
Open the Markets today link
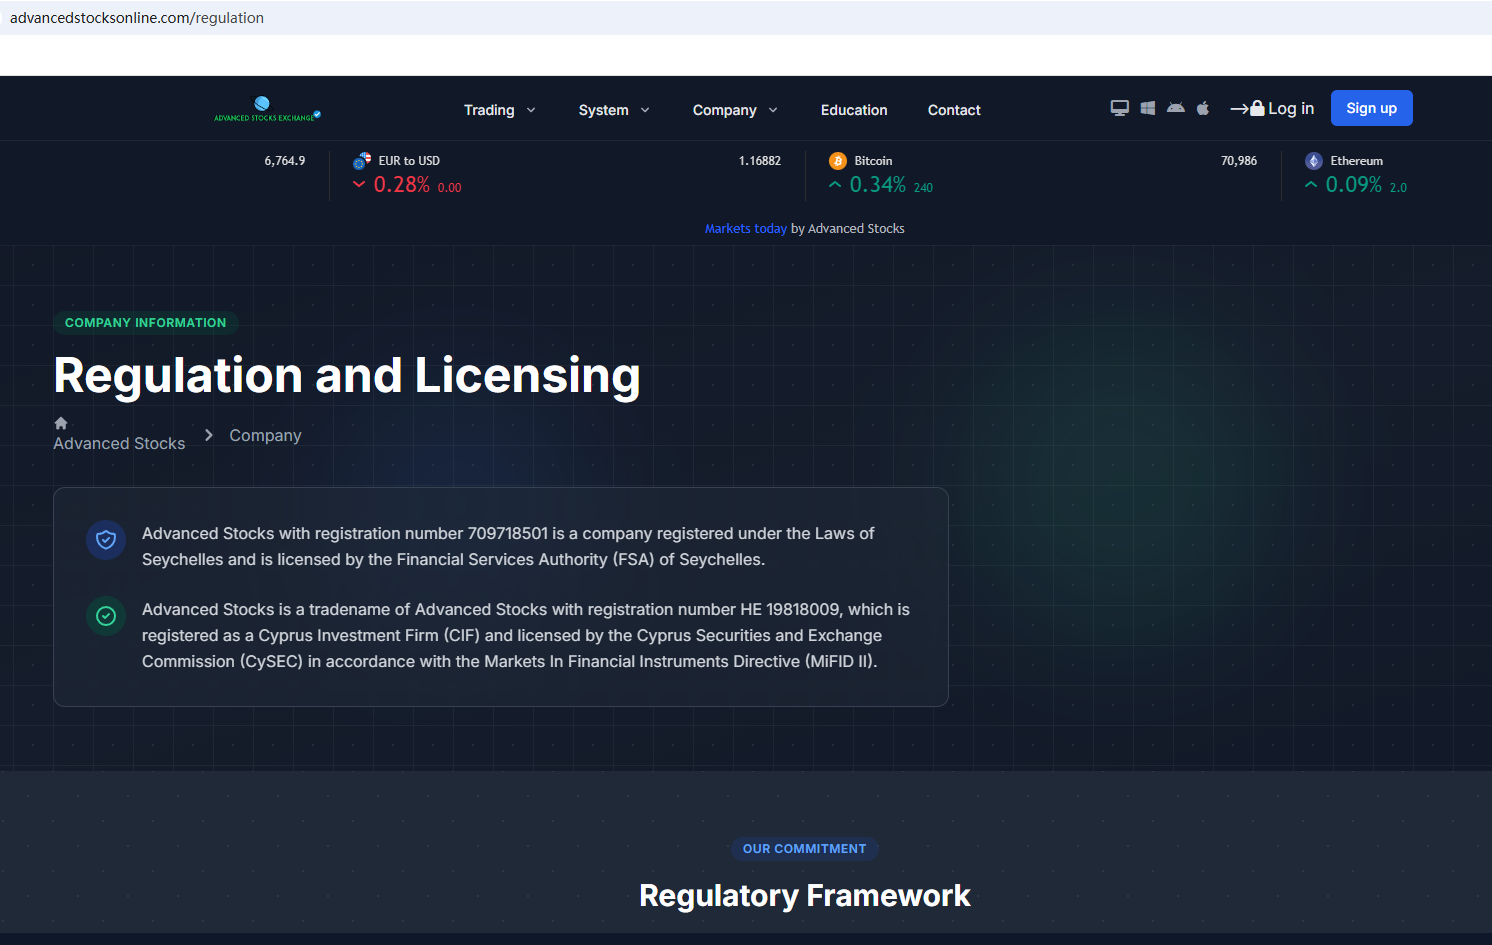[x=745, y=229]
